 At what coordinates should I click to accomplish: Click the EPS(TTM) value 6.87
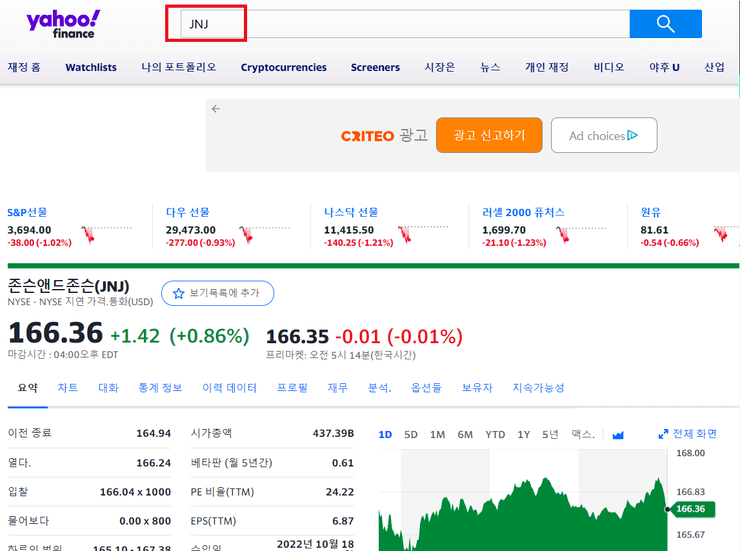[x=343, y=521]
